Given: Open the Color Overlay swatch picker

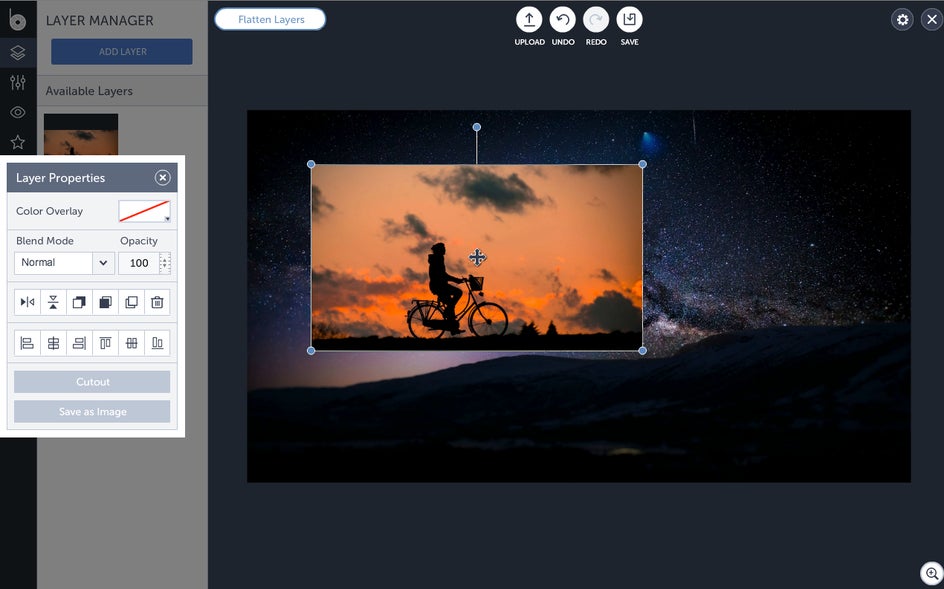Looking at the screenshot, I should click(x=144, y=211).
